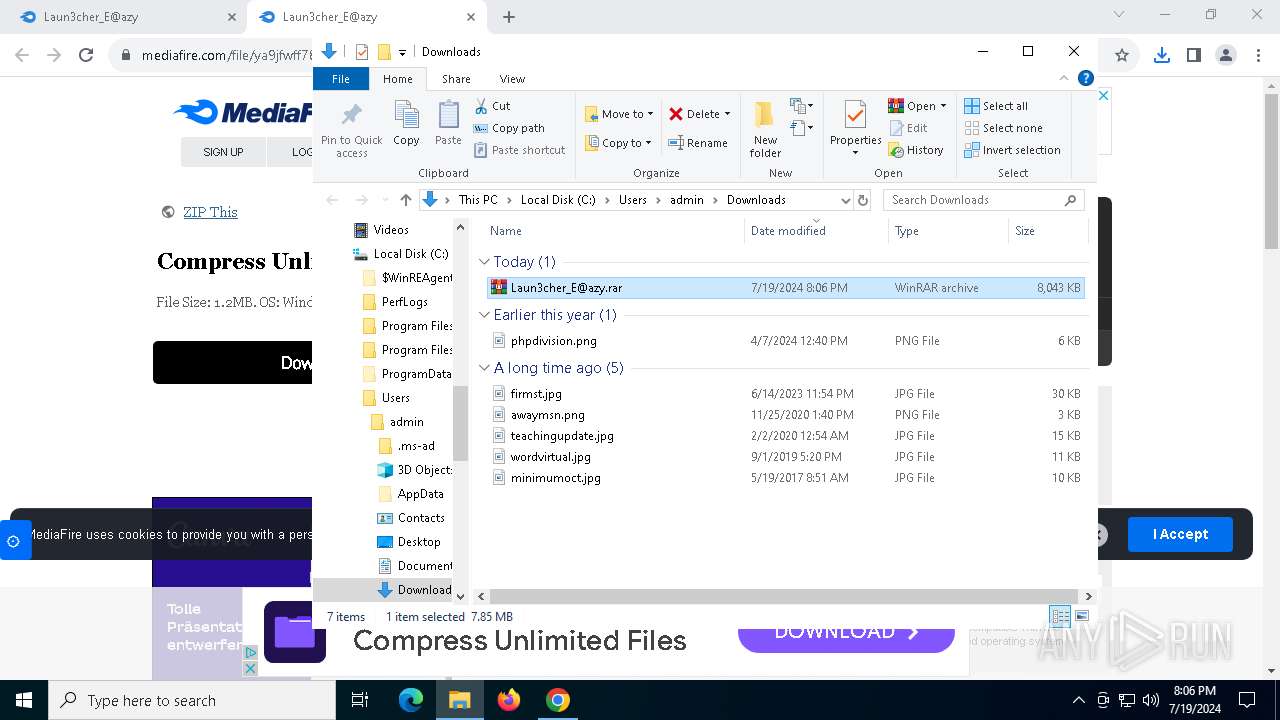Customize Quick Access Toolbar dropdown arrow
Image resolution: width=1280 pixels, height=720 pixels.
point(402,52)
